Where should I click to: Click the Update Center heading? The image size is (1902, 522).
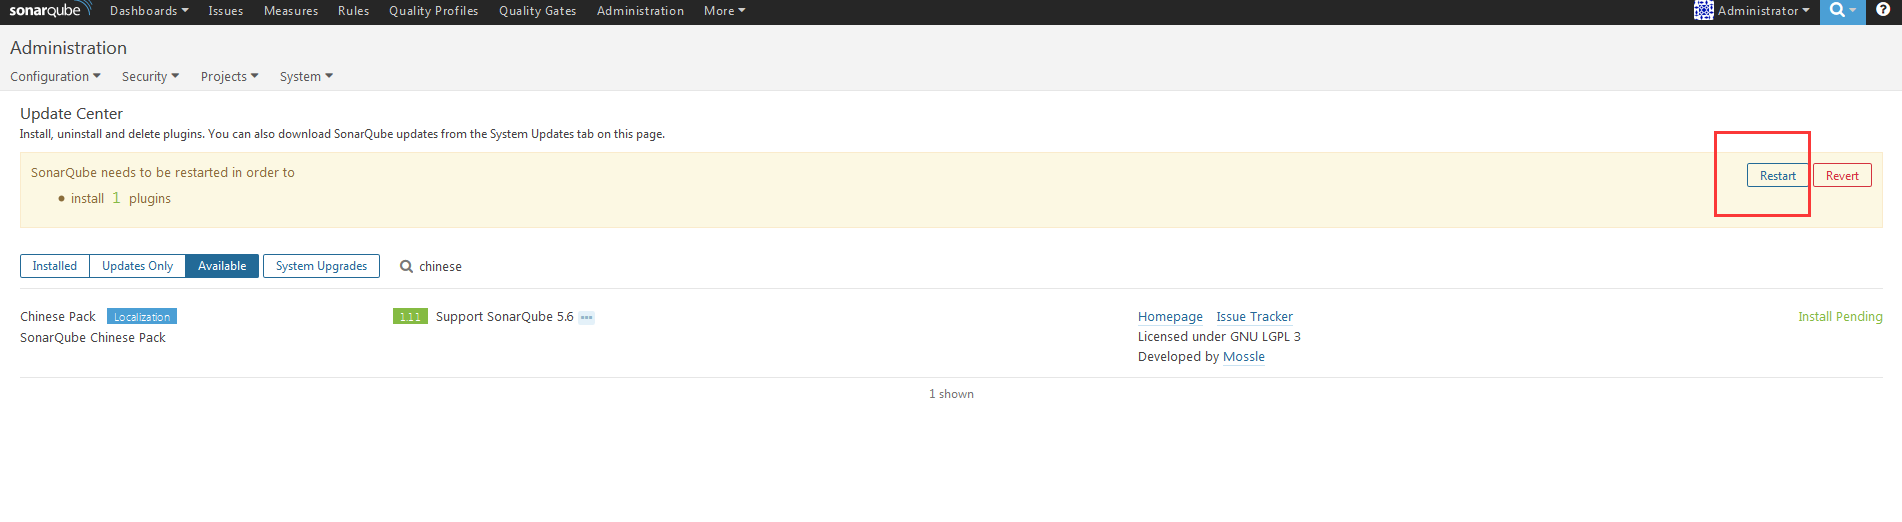click(x=71, y=114)
